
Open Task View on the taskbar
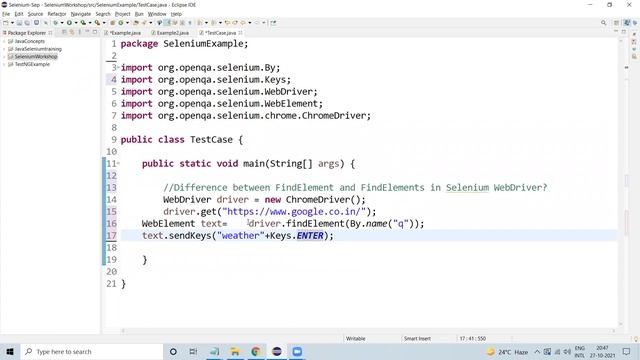[x=193, y=351]
